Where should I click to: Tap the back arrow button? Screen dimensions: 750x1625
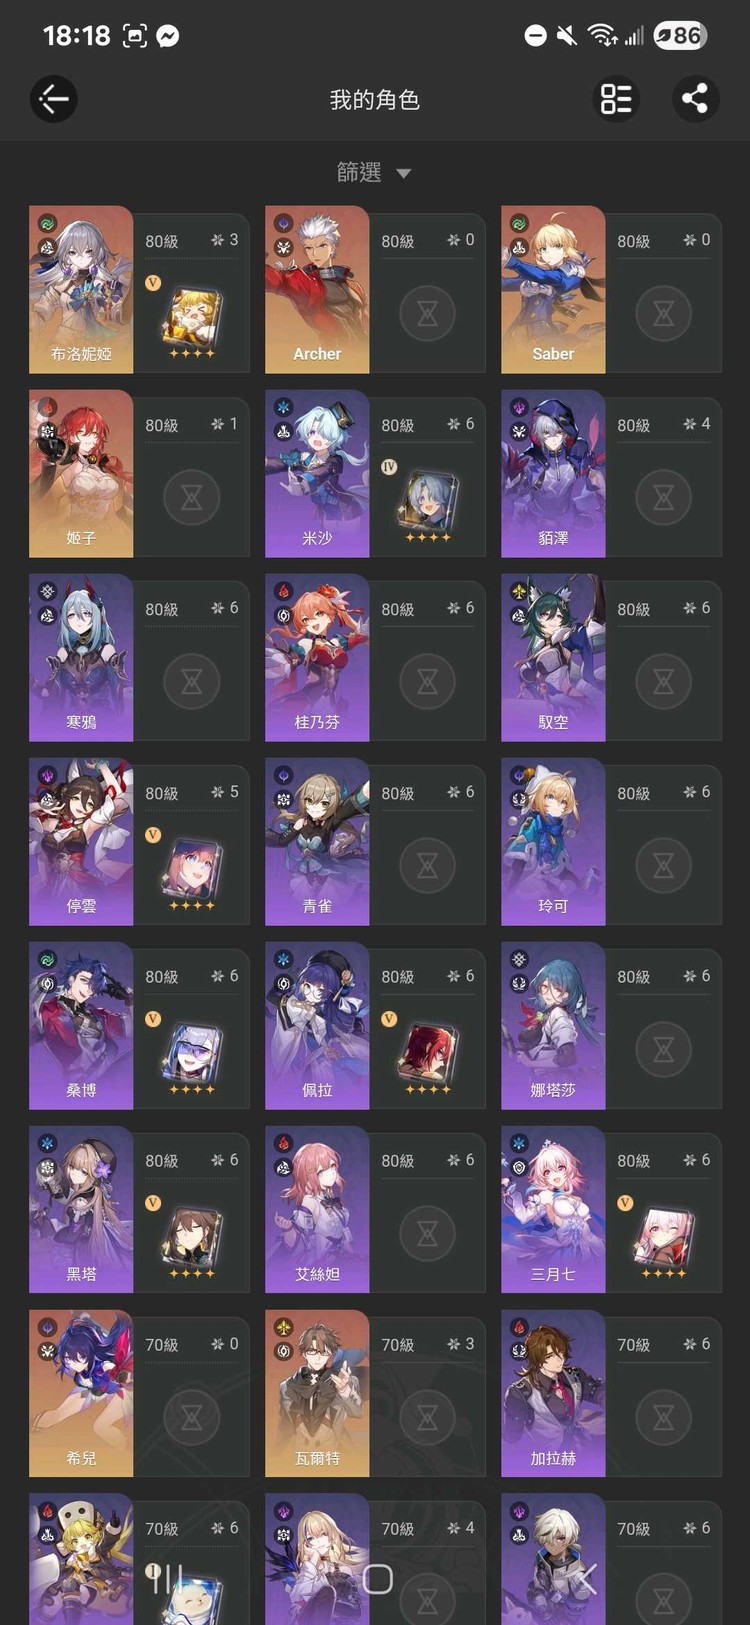click(54, 99)
